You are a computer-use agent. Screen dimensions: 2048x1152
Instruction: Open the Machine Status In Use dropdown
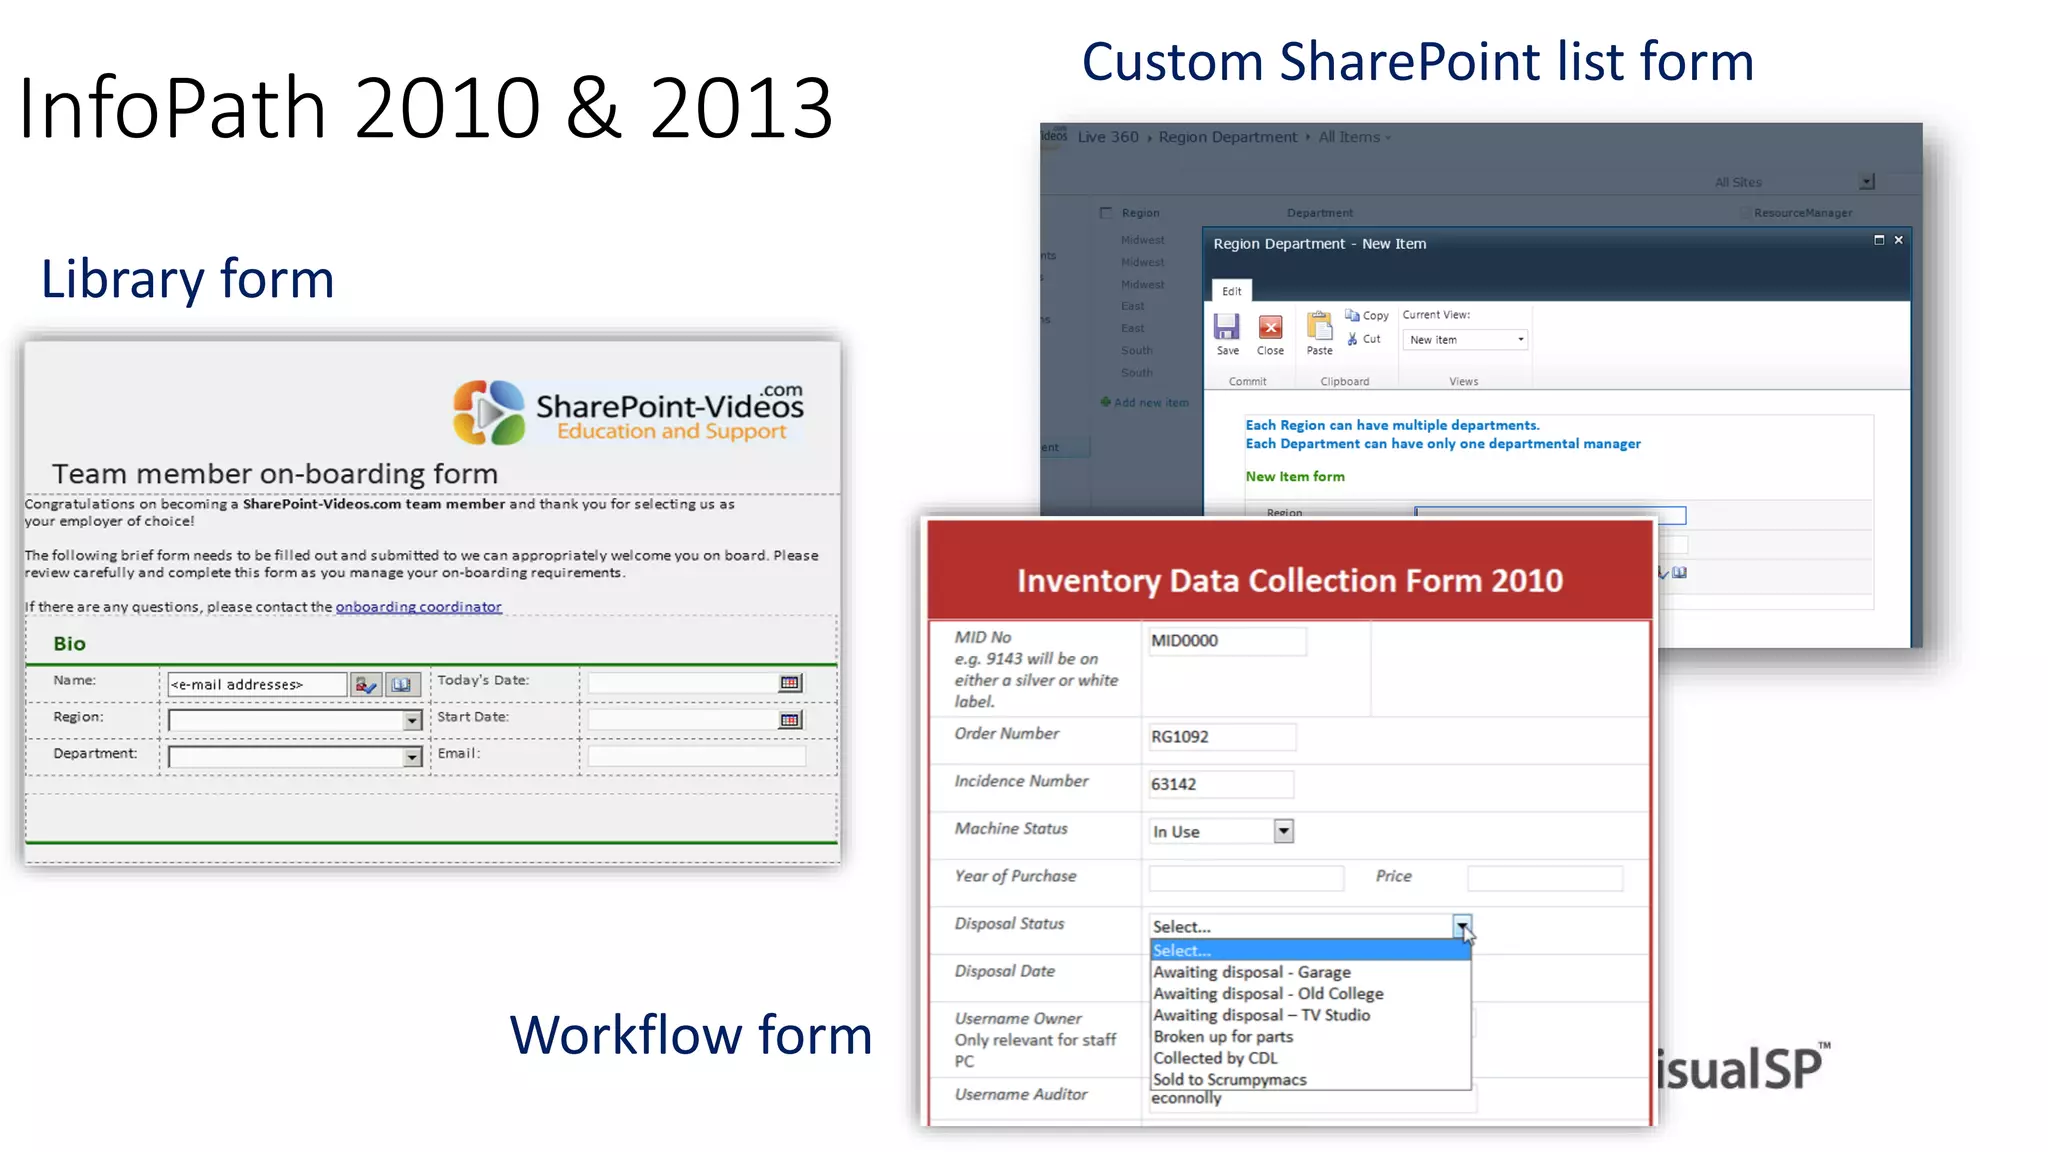pos(1283,831)
